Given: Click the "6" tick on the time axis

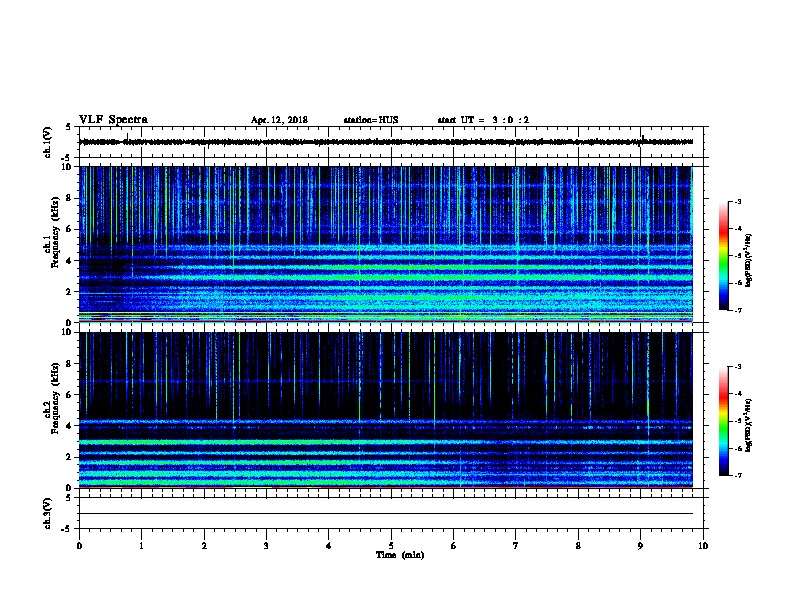Looking at the screenshot, I should point(454,546).
